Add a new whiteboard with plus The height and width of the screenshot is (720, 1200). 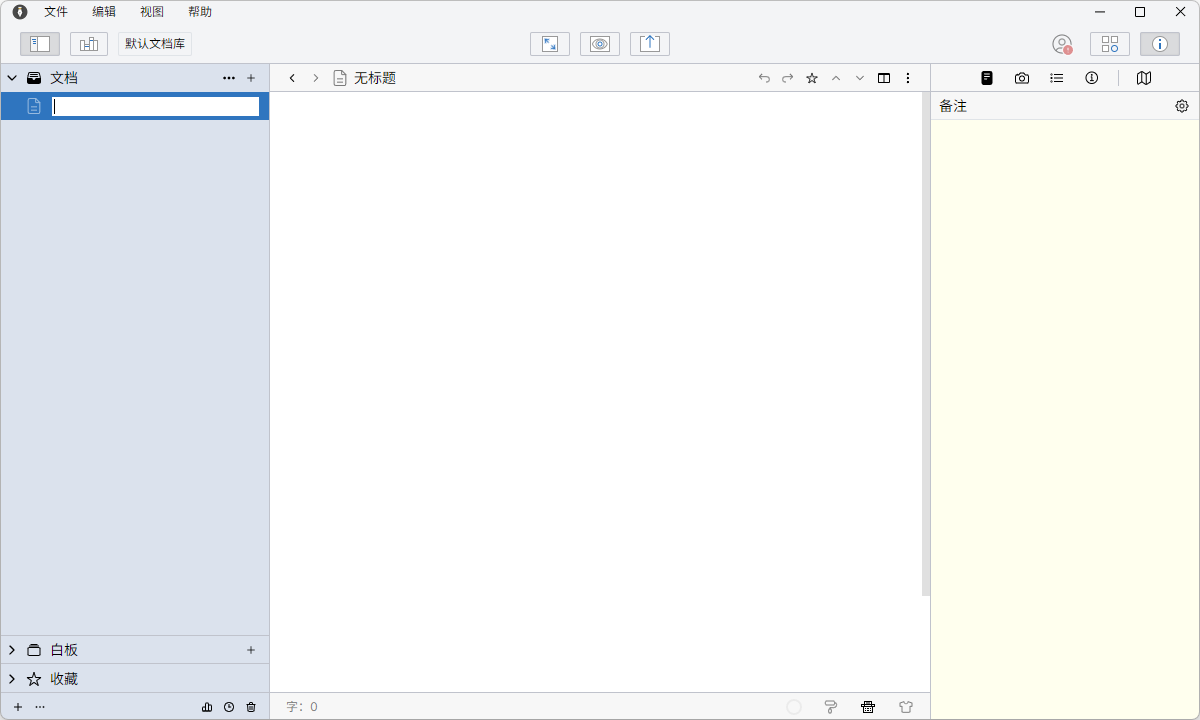point(251,650)
